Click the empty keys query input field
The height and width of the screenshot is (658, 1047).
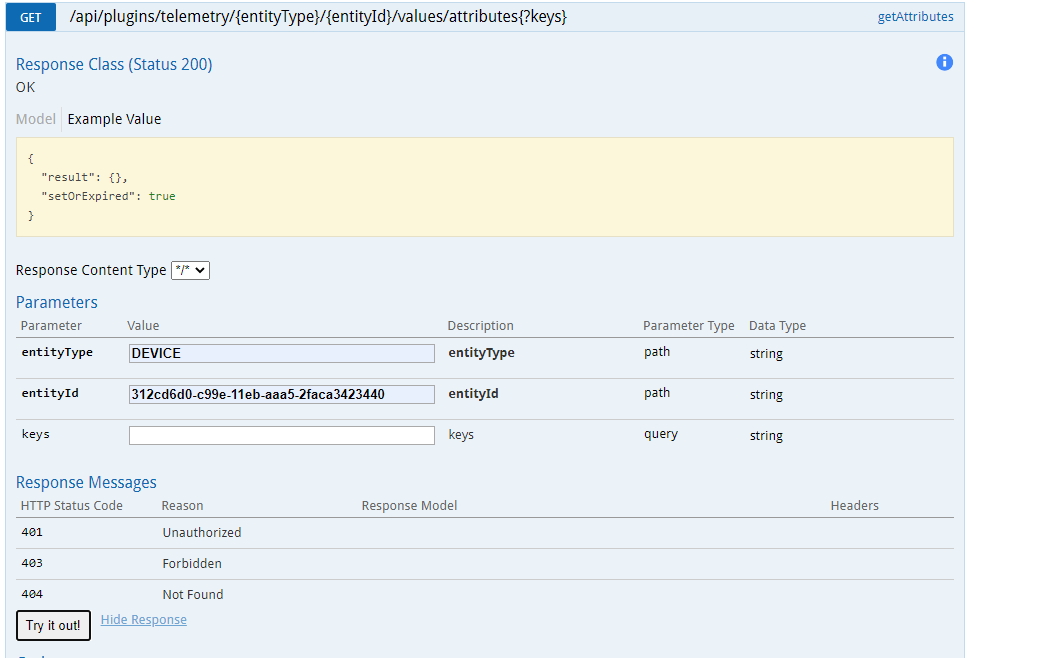[281, 435]
